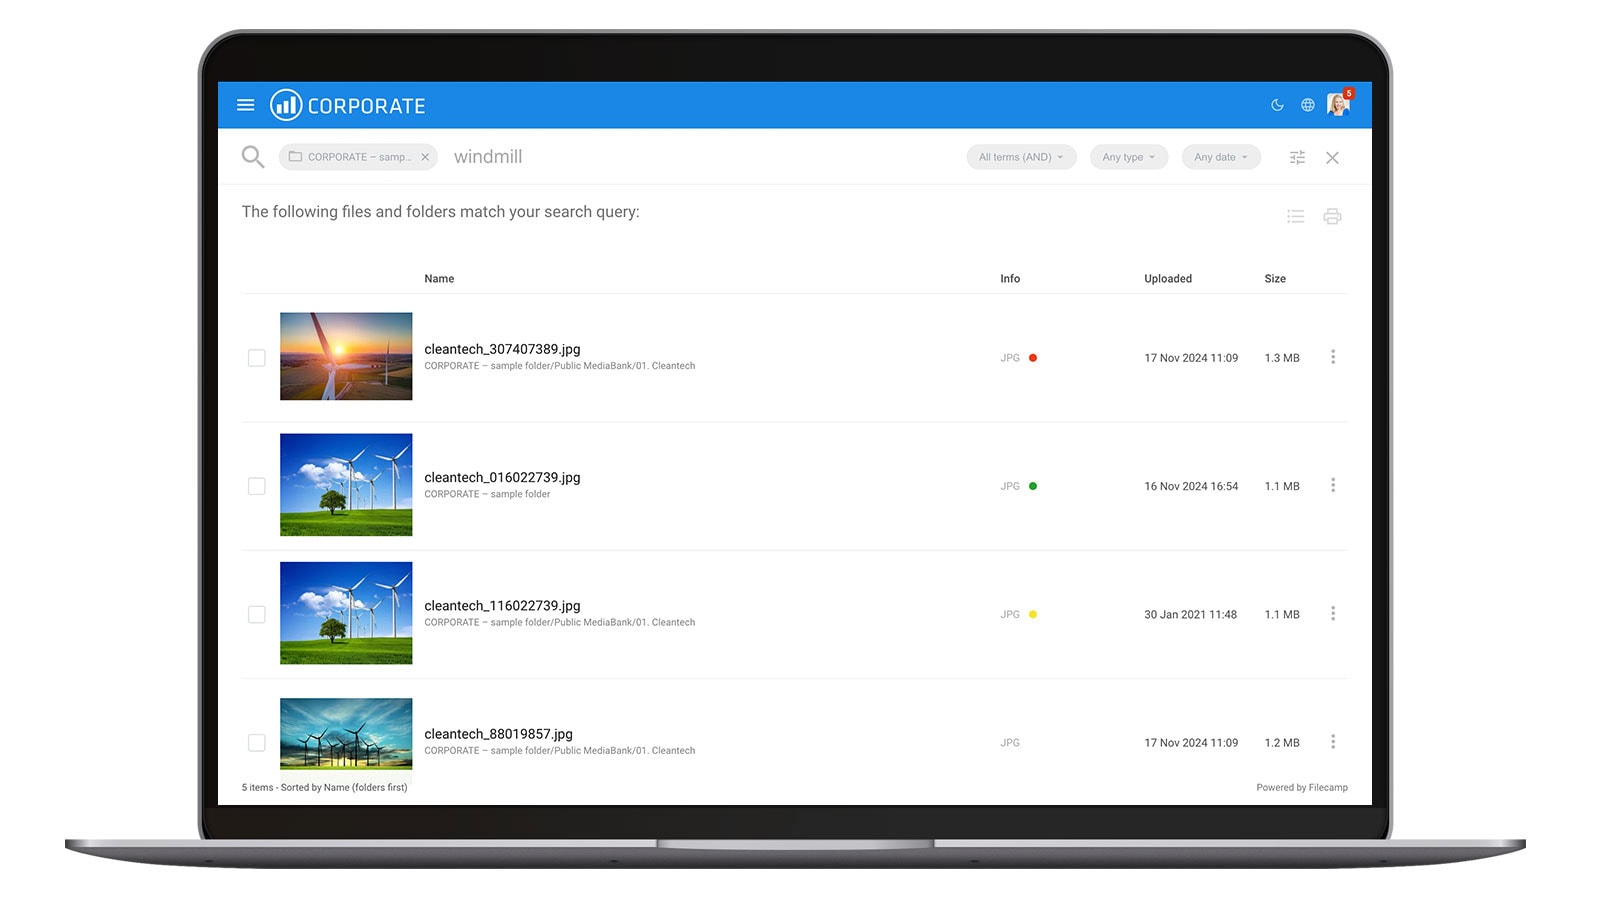Viewport: 1600px width, 900px height.
Task: Click the yellow status dot of cleantech_116022739.jpg
Action: point(1033,614)
